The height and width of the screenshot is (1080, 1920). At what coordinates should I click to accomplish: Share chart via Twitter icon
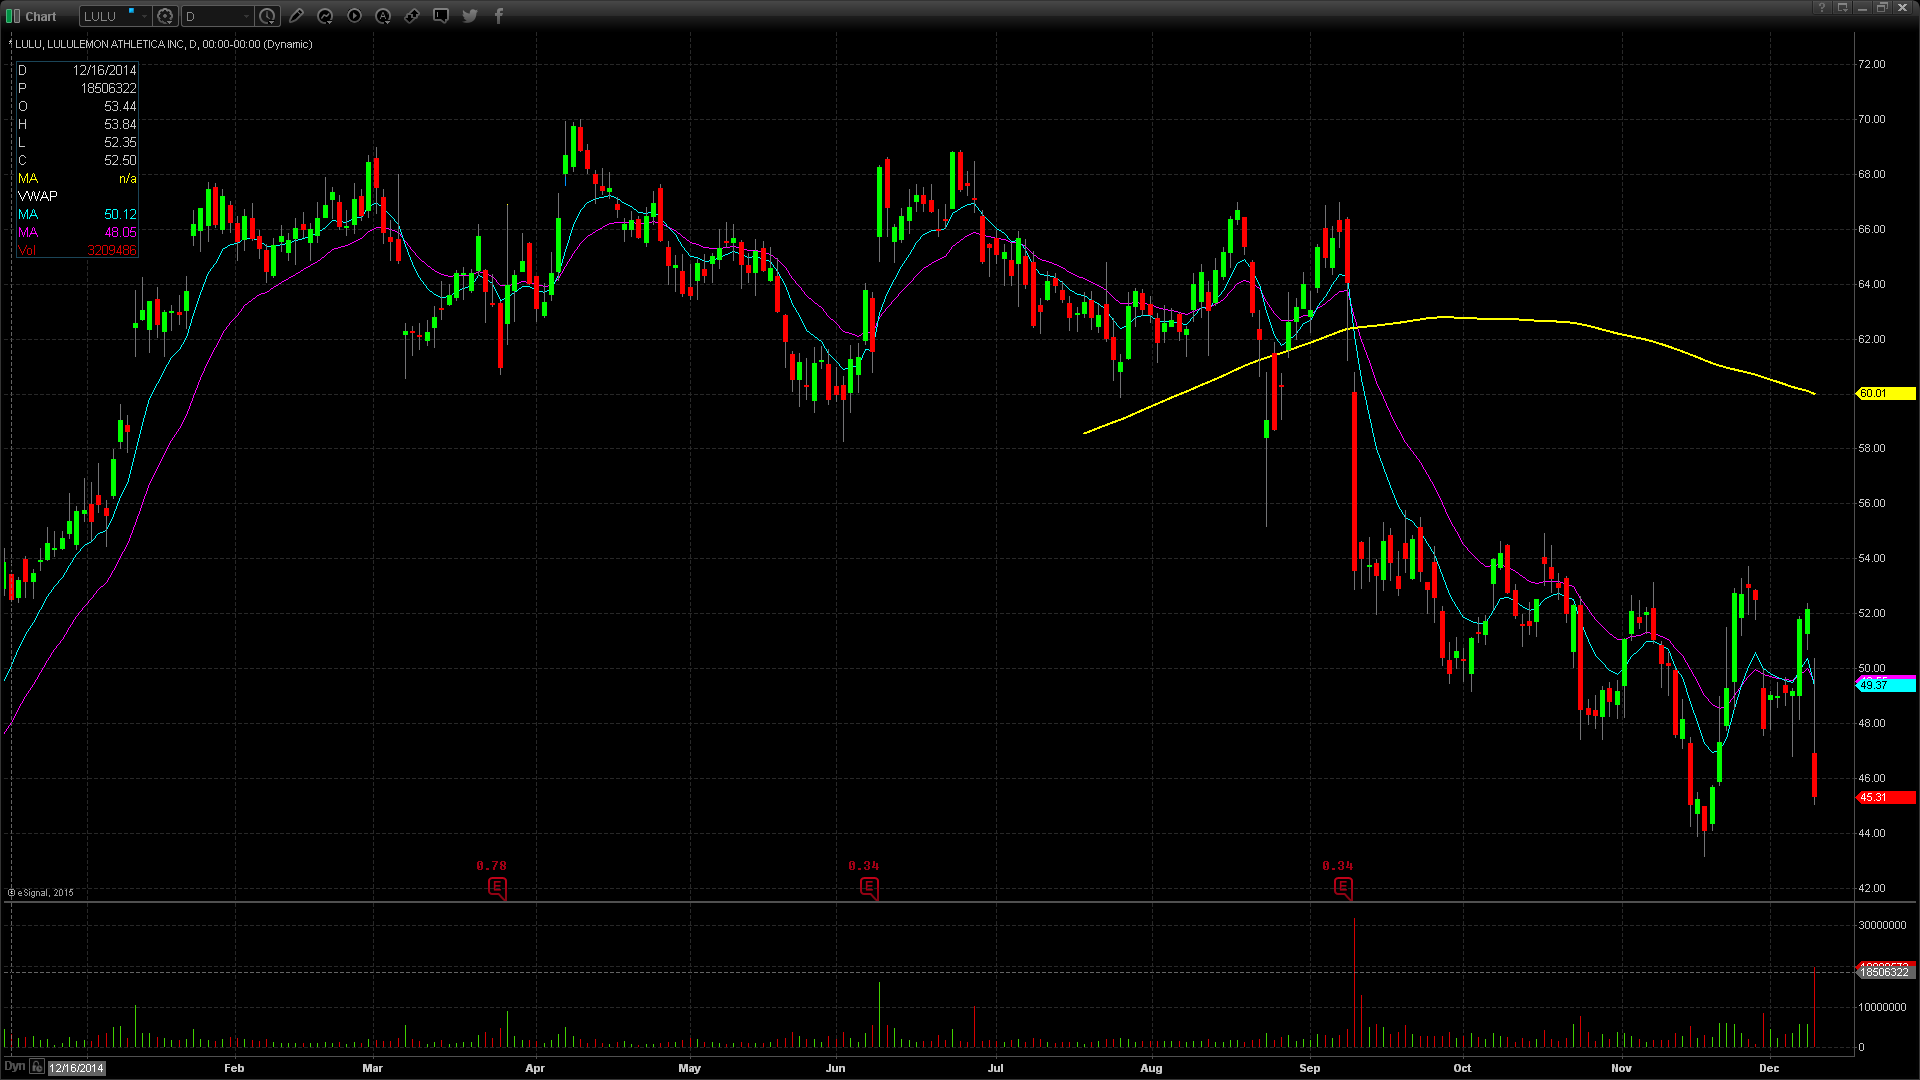(470, 16)
